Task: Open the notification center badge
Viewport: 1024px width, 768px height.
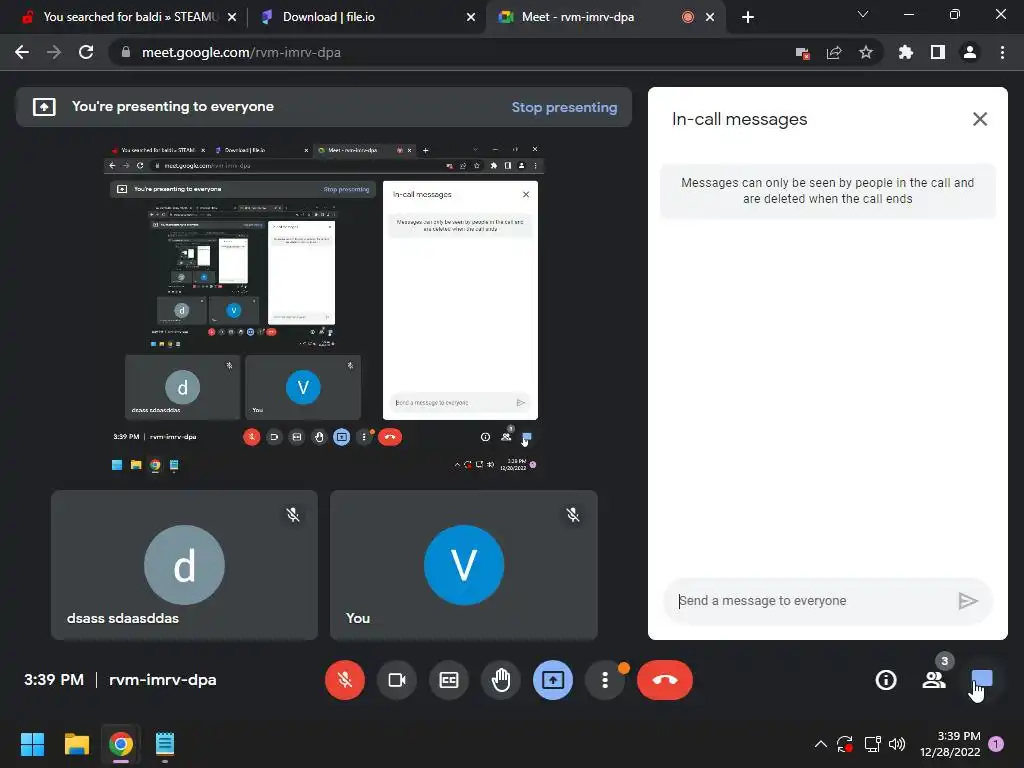Action: point(996,744)
